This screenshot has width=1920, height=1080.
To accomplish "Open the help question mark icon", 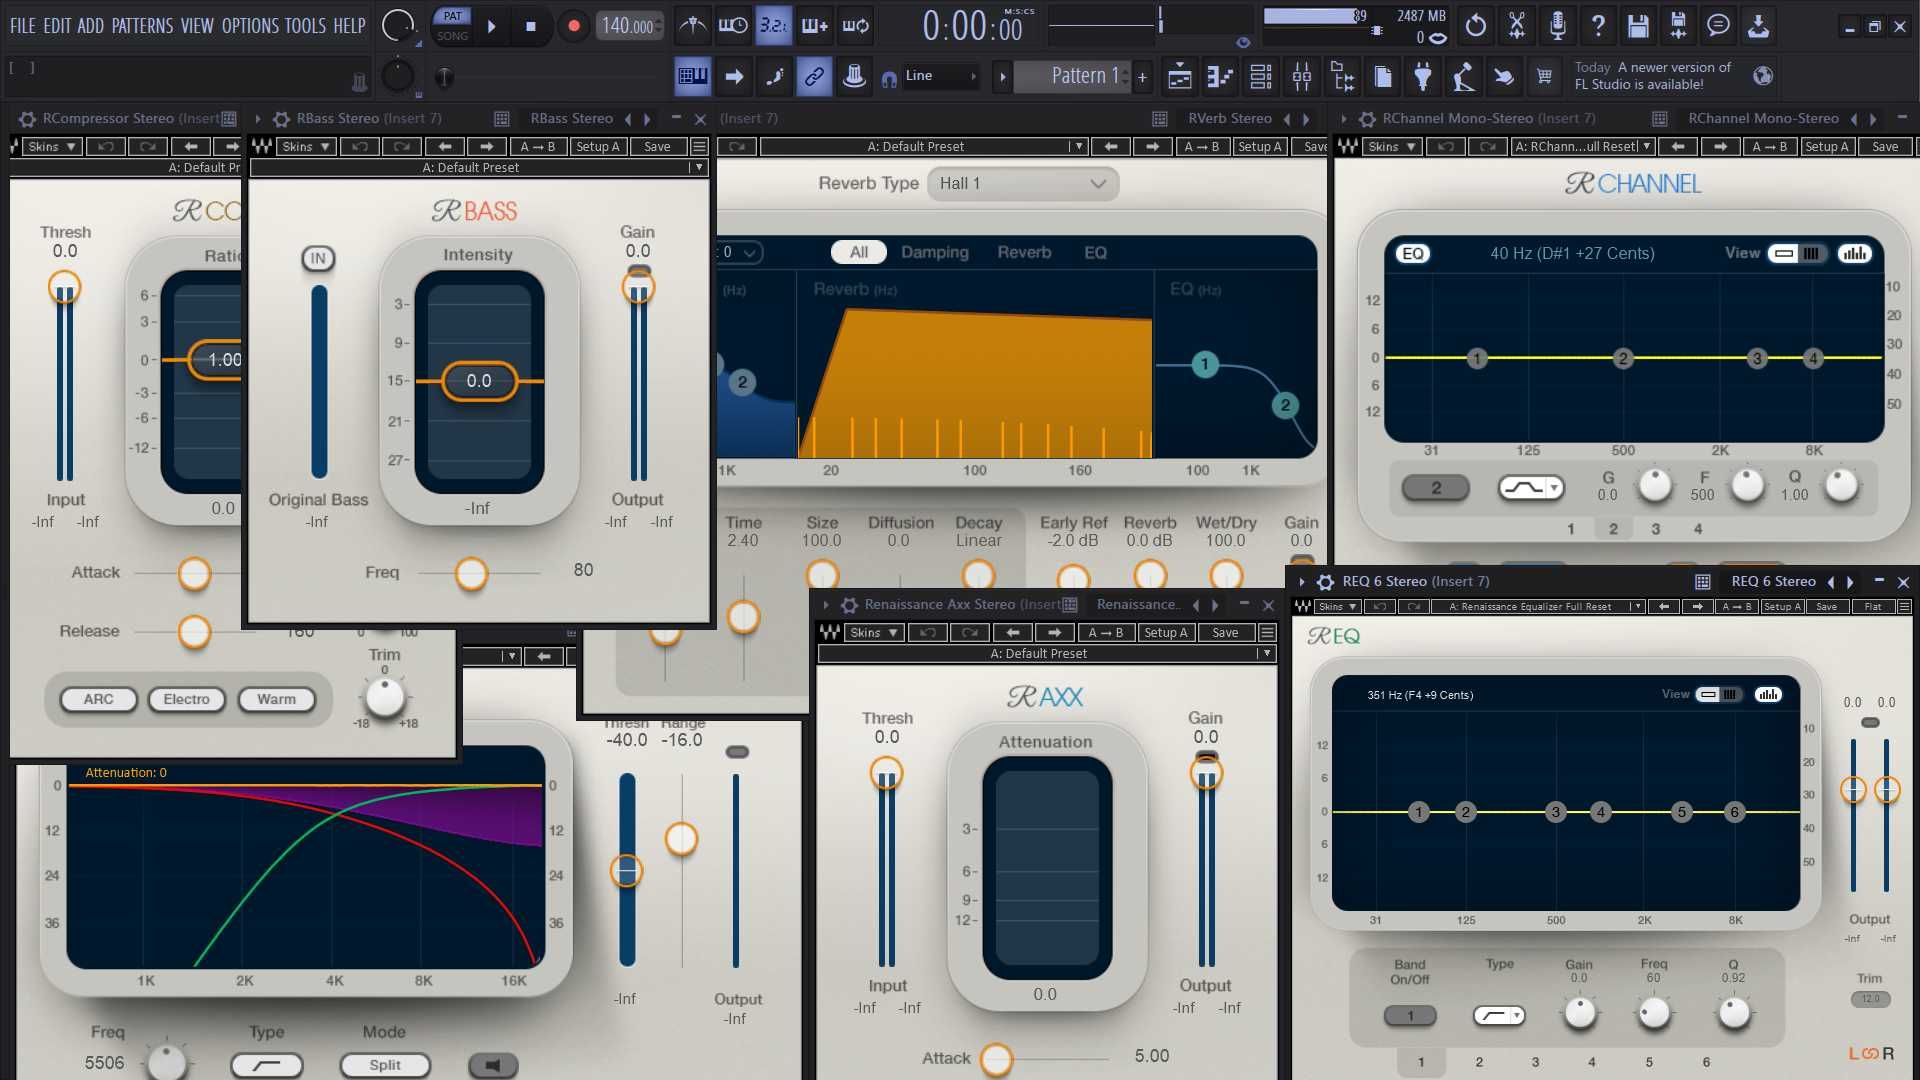I will 1598,26.
